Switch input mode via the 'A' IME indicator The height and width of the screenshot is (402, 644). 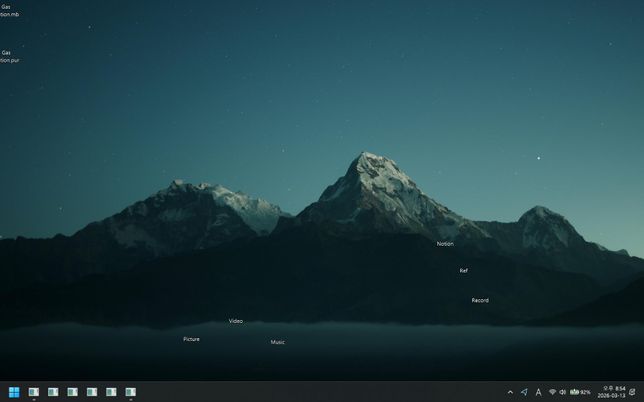pos(538,392)
